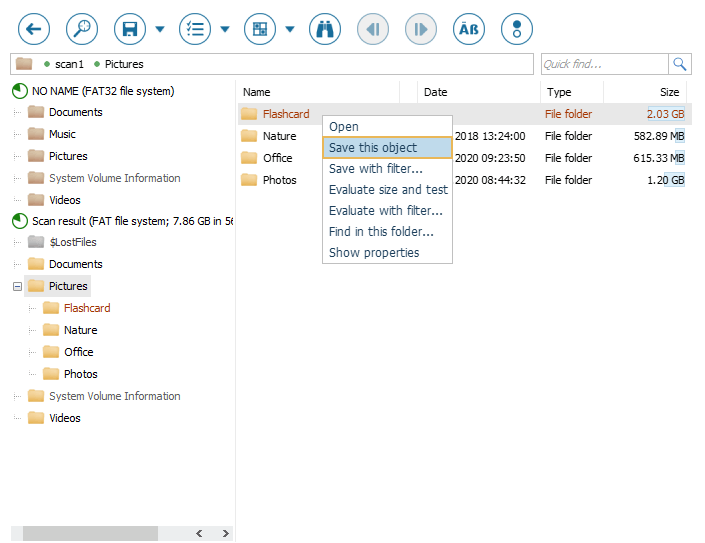
Task: Click 'Show properties' in the context menu
Action: 374,253
